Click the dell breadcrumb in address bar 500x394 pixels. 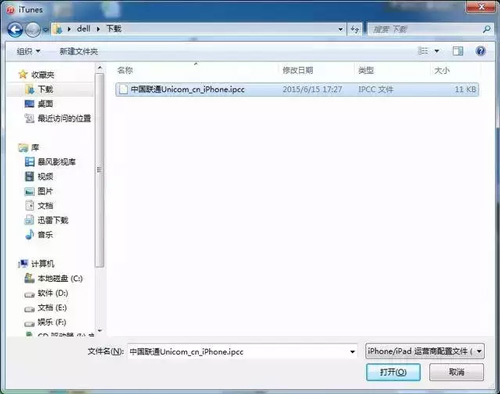(x=83, y=29)
